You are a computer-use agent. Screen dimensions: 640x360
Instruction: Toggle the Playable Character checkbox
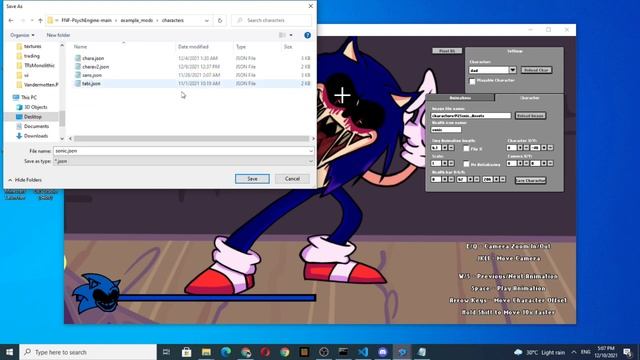[472, 81]
